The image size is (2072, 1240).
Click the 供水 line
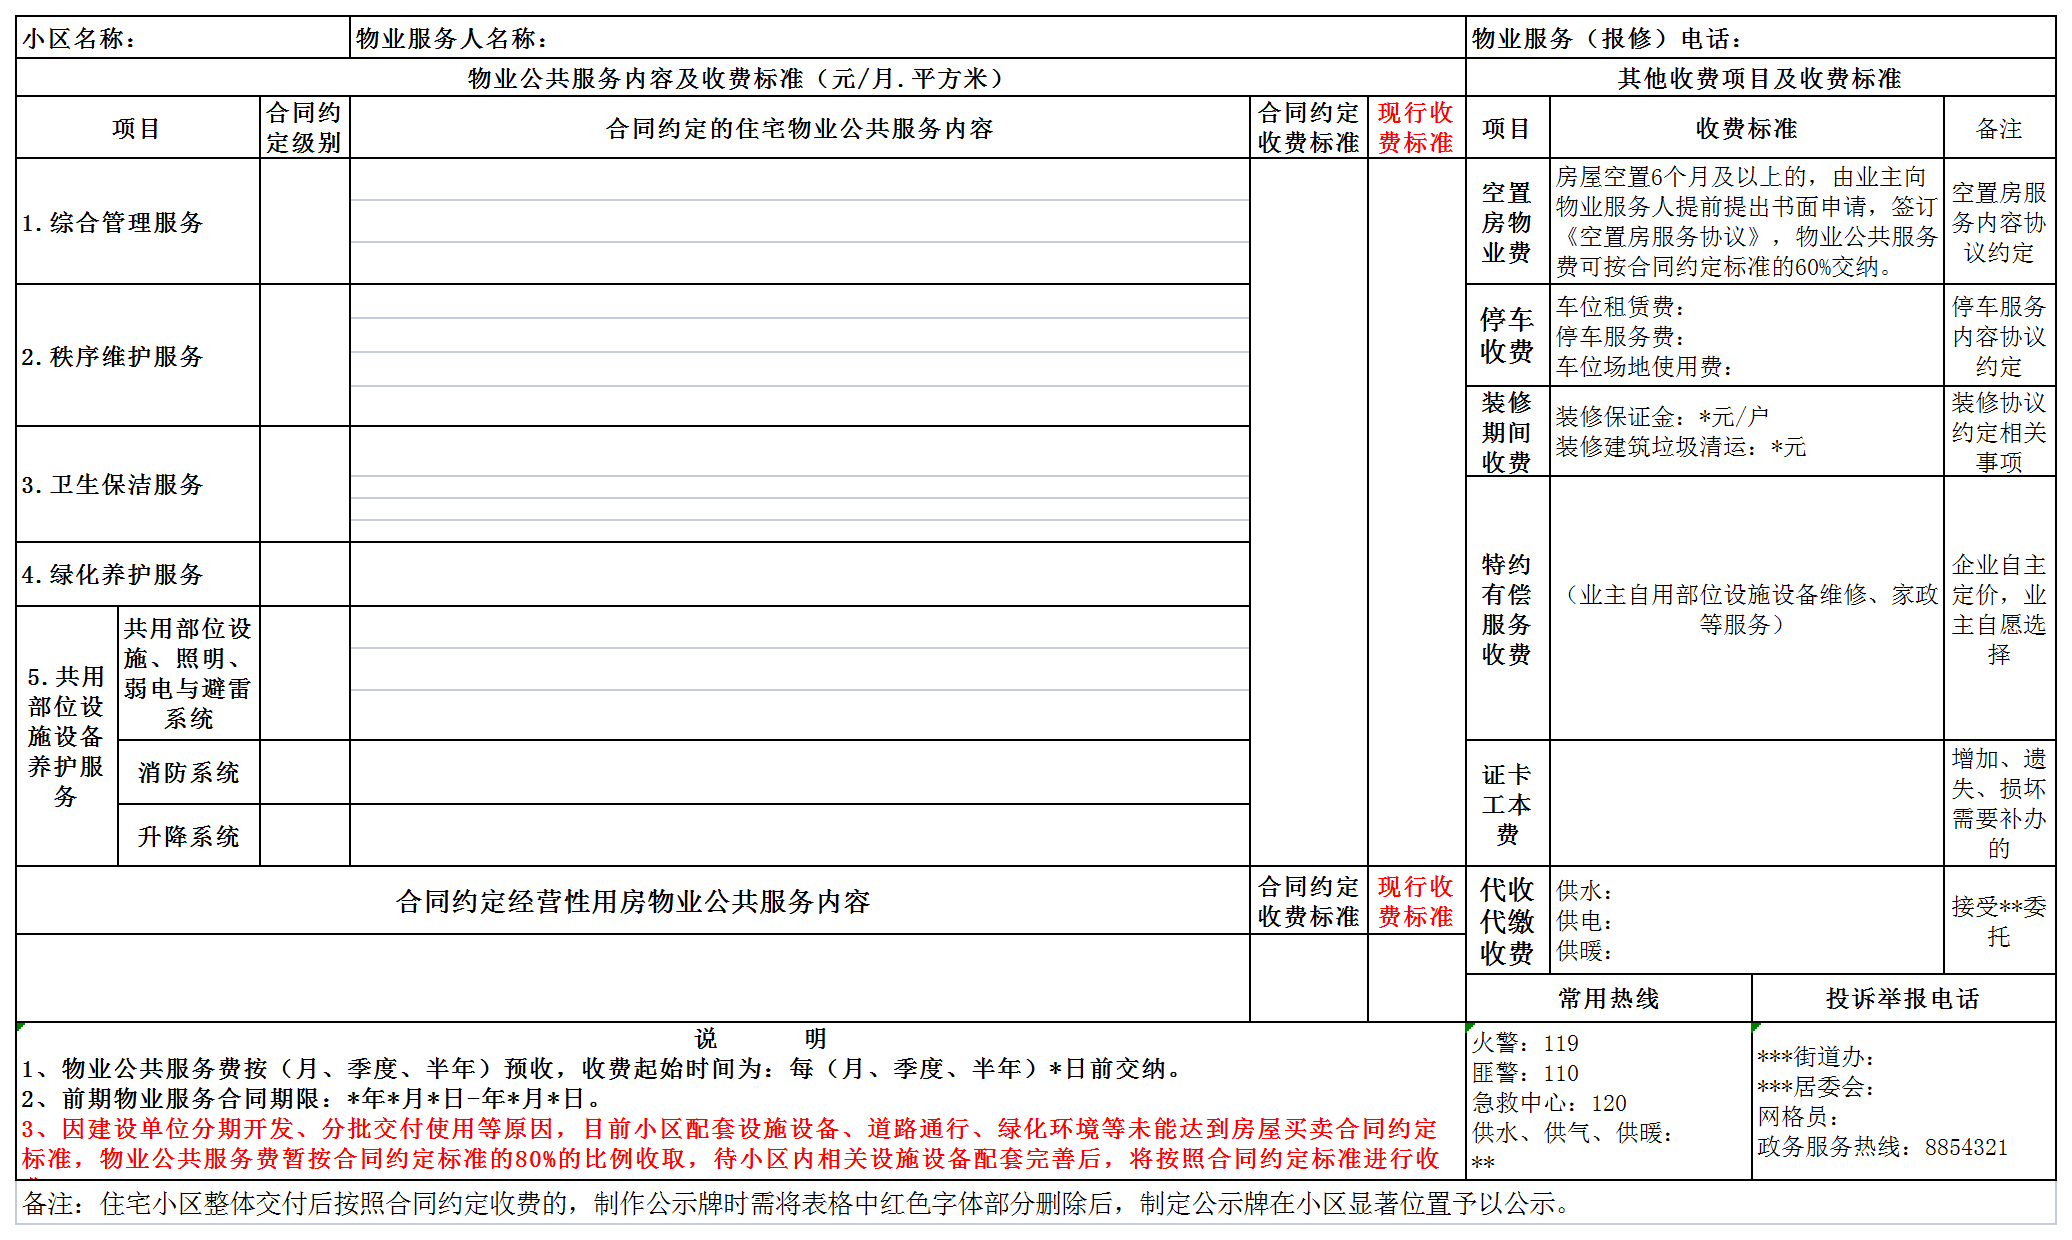[x=1584, y=891]
